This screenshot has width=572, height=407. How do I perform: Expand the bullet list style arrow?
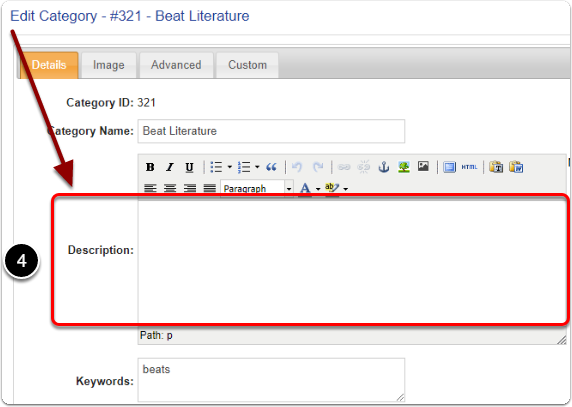coord(230,167)
